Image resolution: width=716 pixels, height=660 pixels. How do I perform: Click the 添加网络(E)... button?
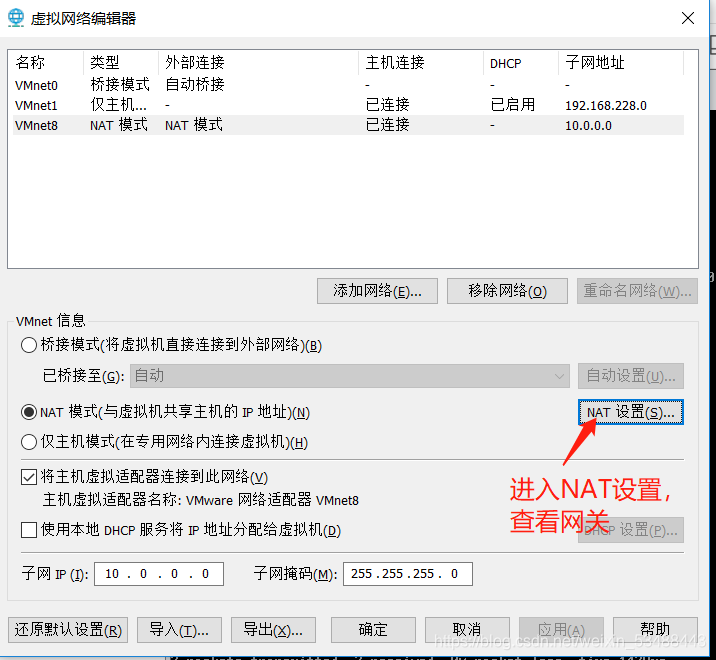tap(377, 291)
